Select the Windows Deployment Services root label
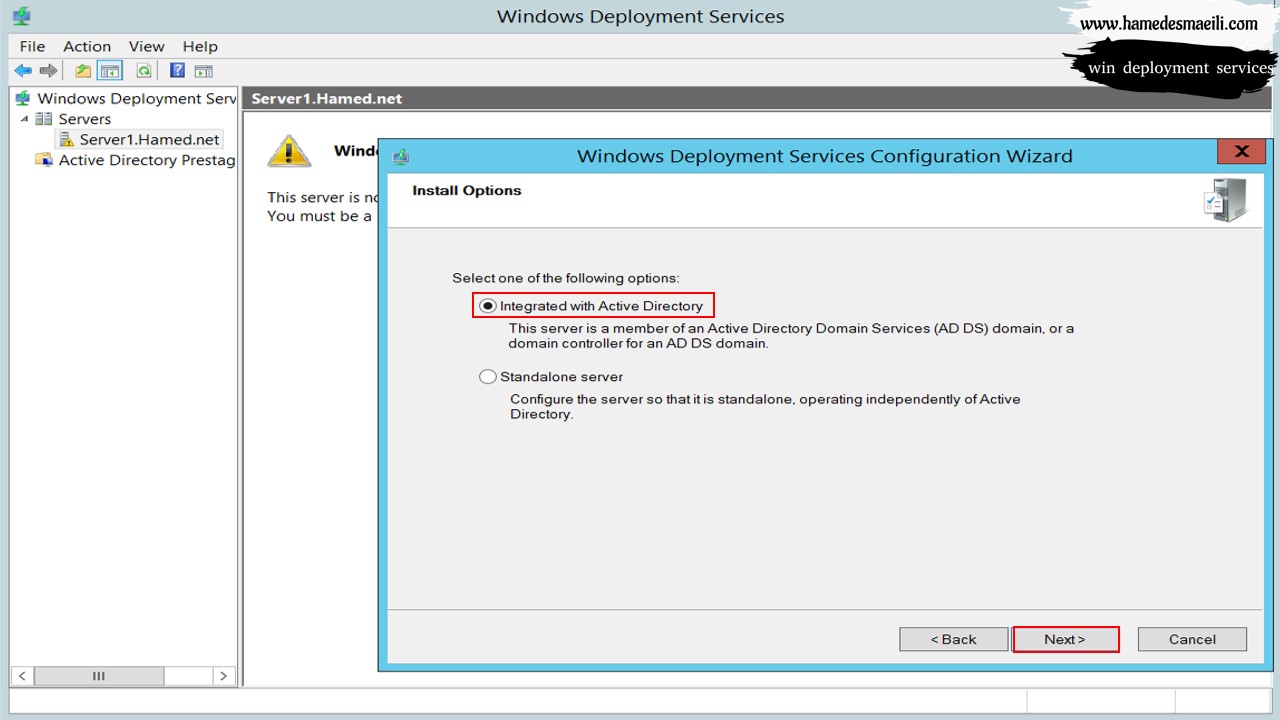The height and width of the screenshot is (720, 1280). pos(137,98)
